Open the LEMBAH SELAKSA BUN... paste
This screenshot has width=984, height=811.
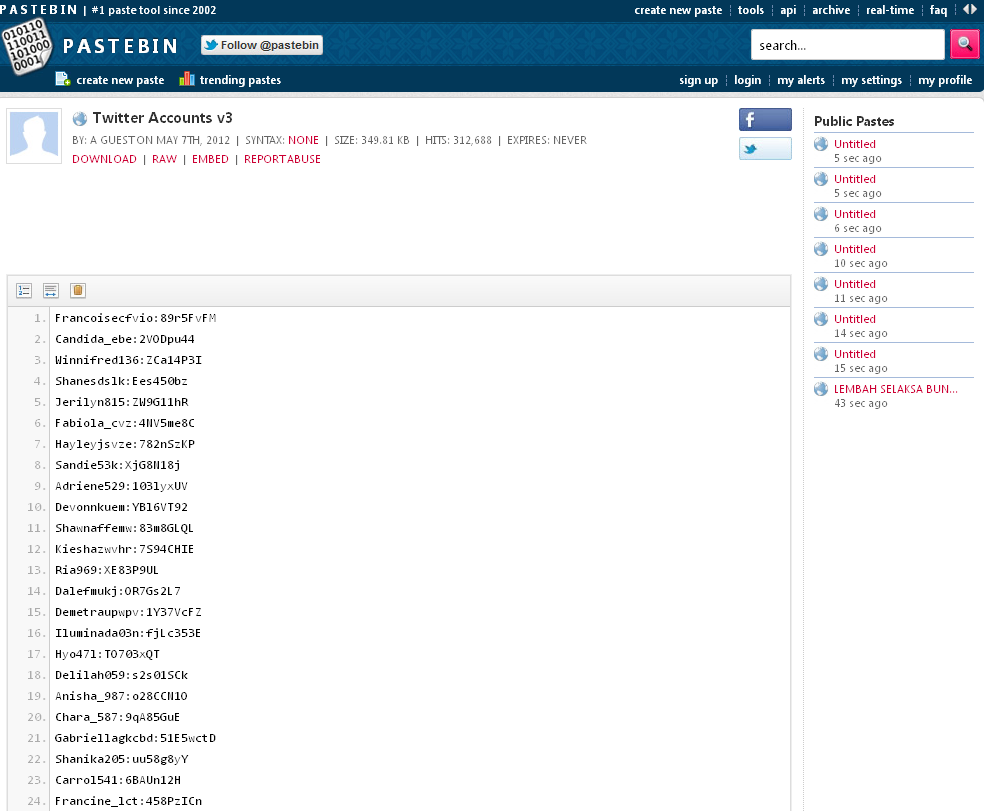(896, 389)
